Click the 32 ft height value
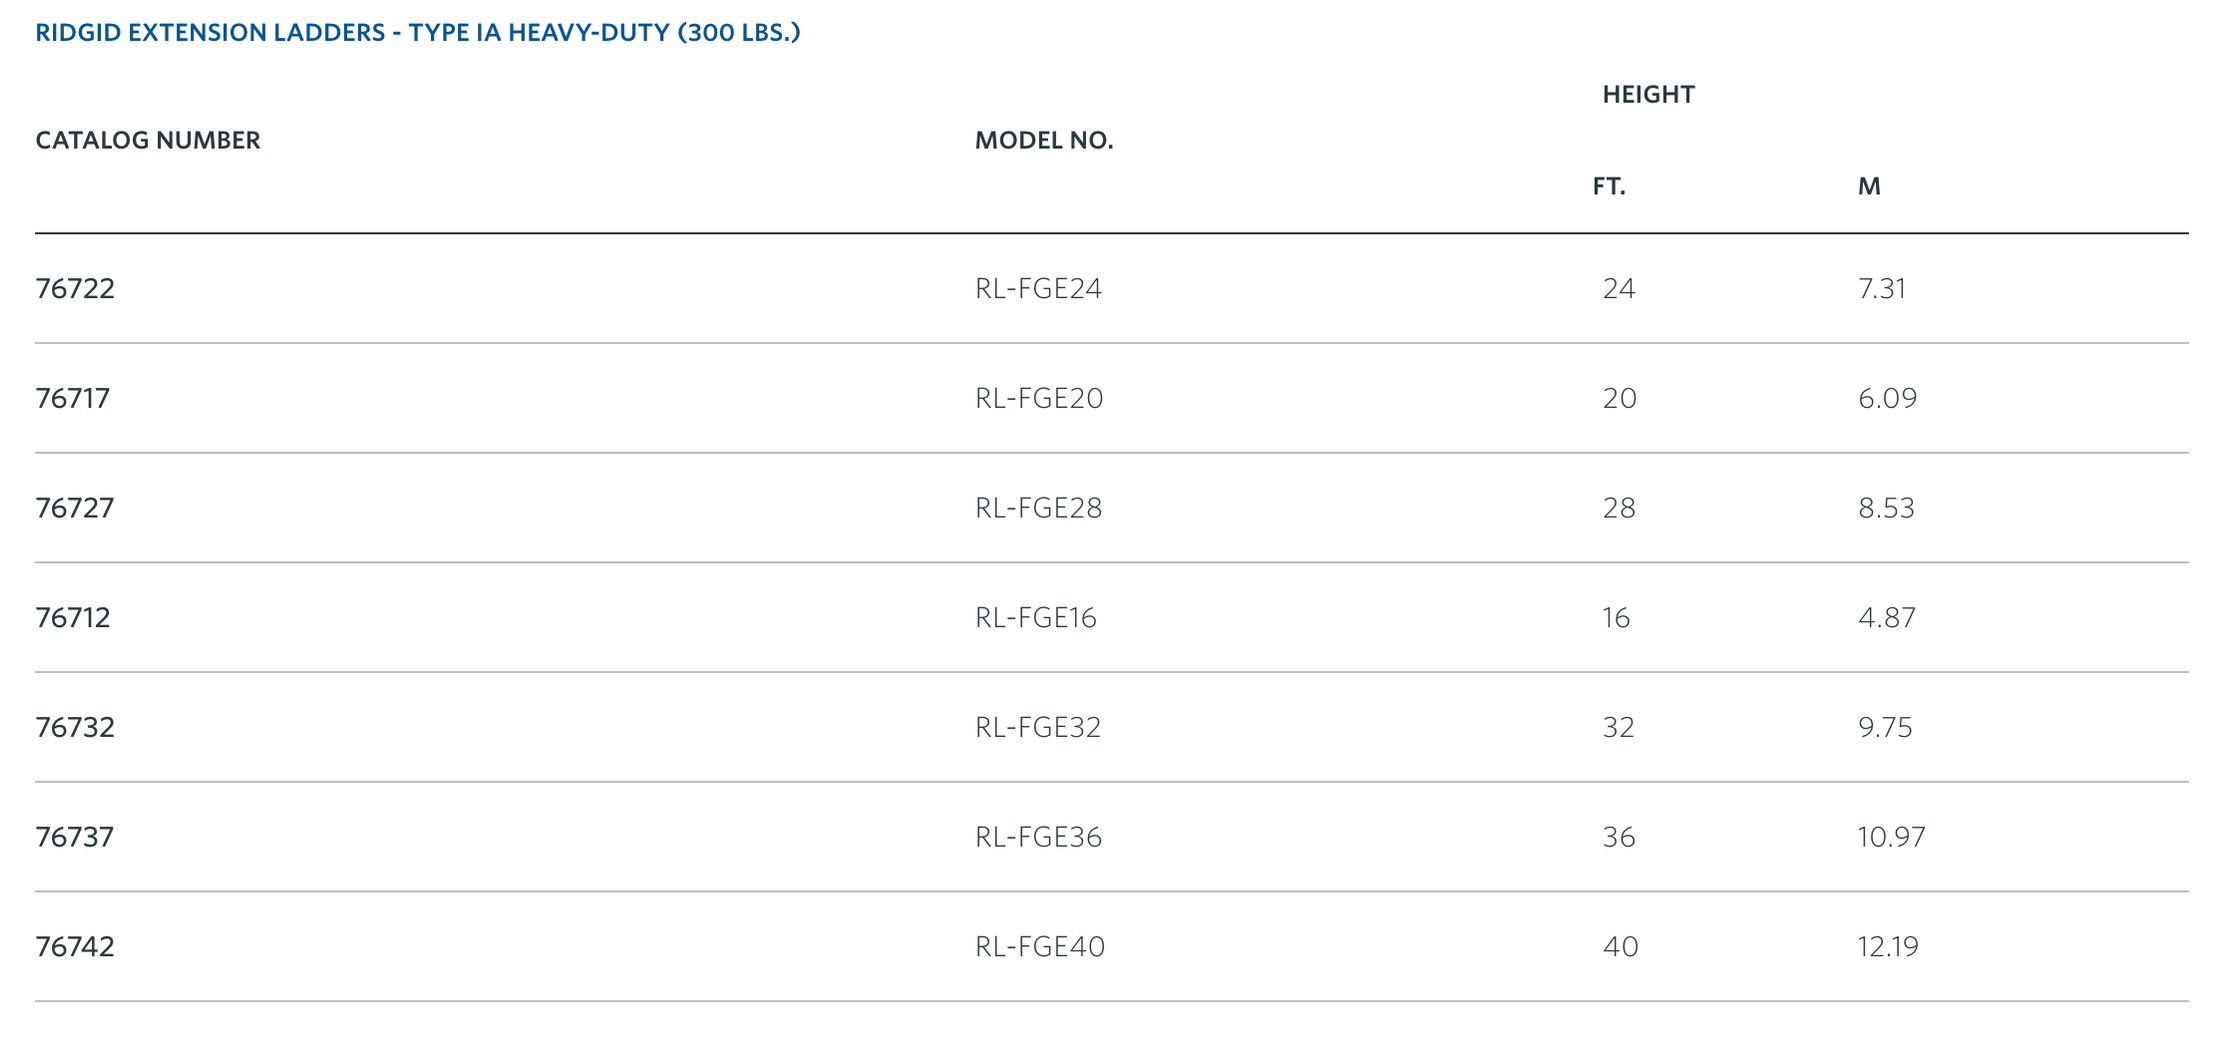This screenshot has height=1057, width=2232. click(1618, 727)
